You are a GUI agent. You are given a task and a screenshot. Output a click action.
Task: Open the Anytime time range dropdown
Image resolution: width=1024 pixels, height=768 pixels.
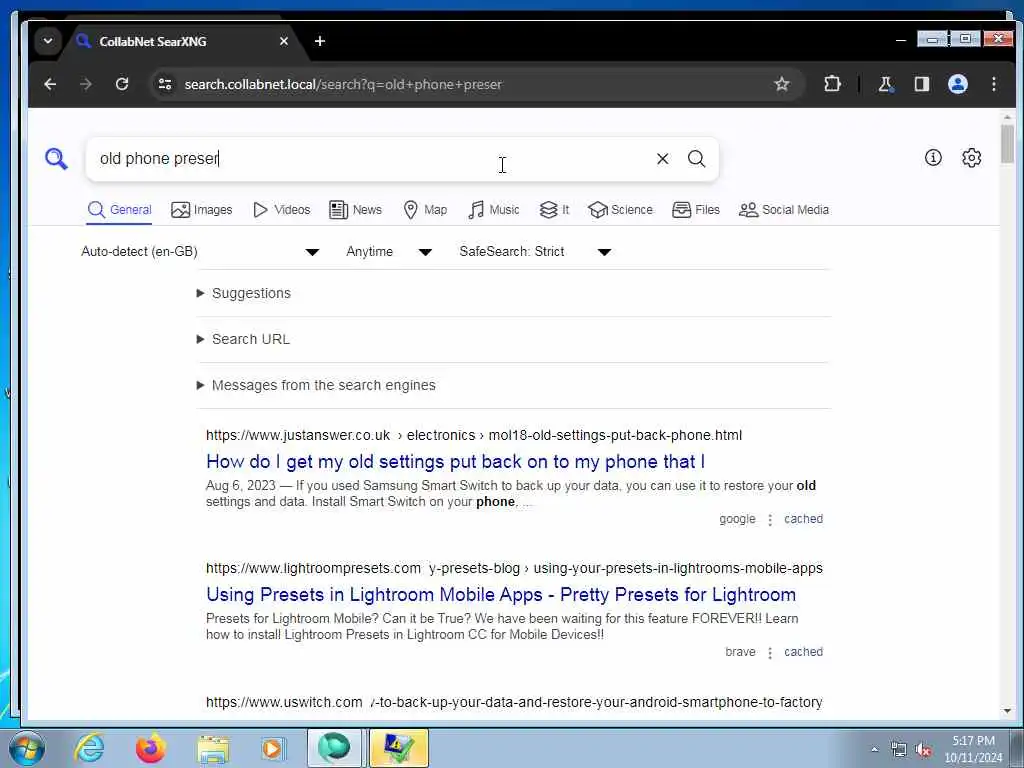point(389,251)
